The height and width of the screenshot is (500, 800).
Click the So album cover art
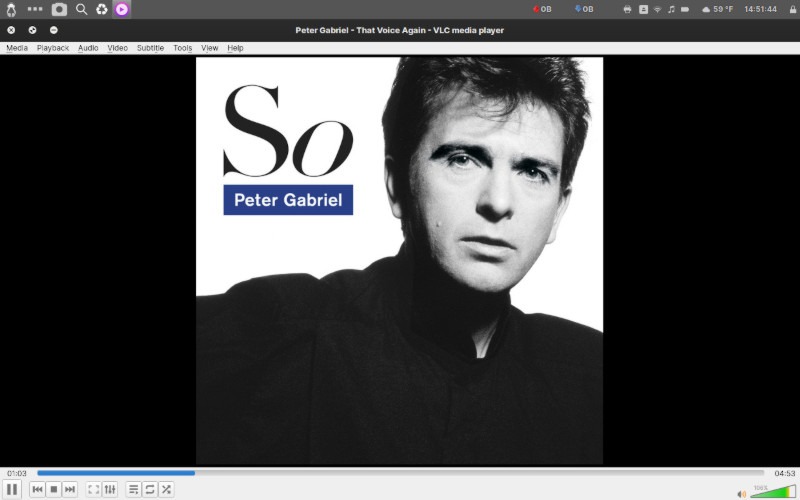pos(399,261)
